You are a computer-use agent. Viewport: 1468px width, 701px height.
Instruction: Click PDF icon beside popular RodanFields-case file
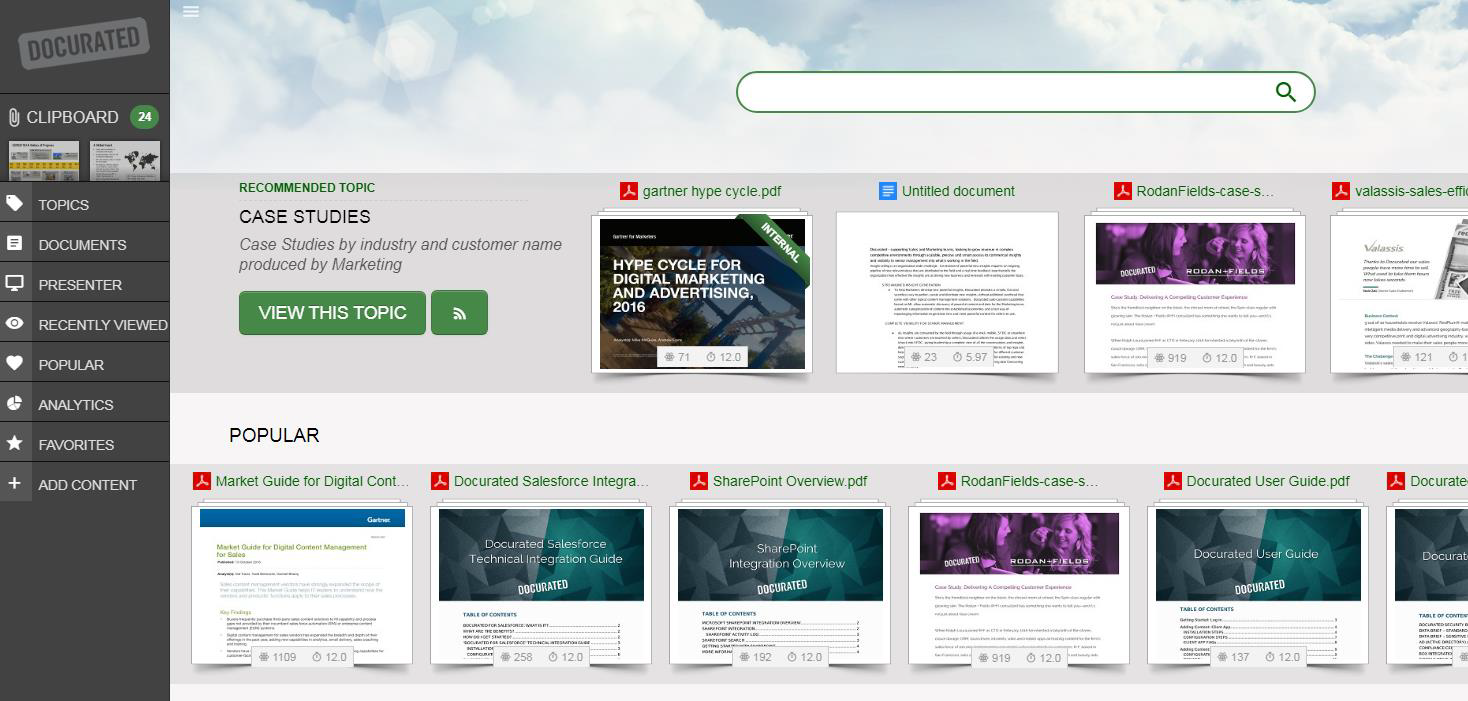(947, 481)
